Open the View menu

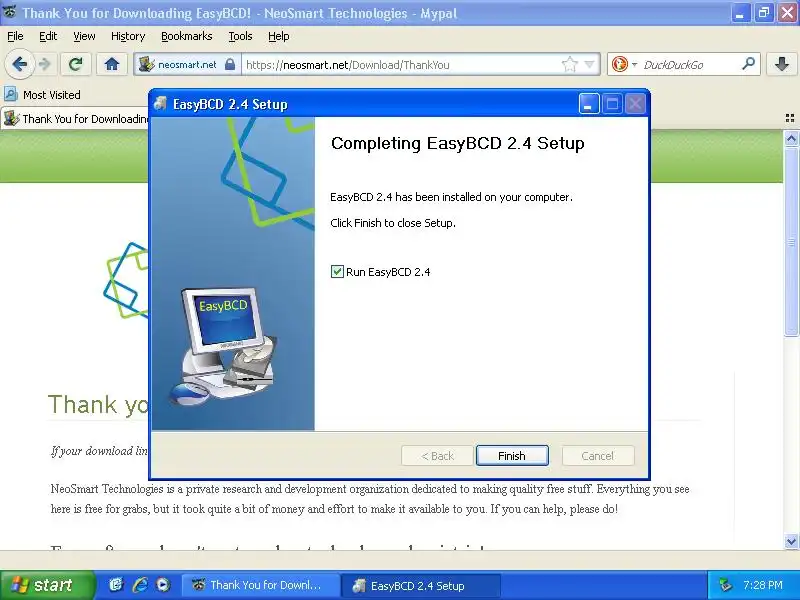click(x=84, y=36)
